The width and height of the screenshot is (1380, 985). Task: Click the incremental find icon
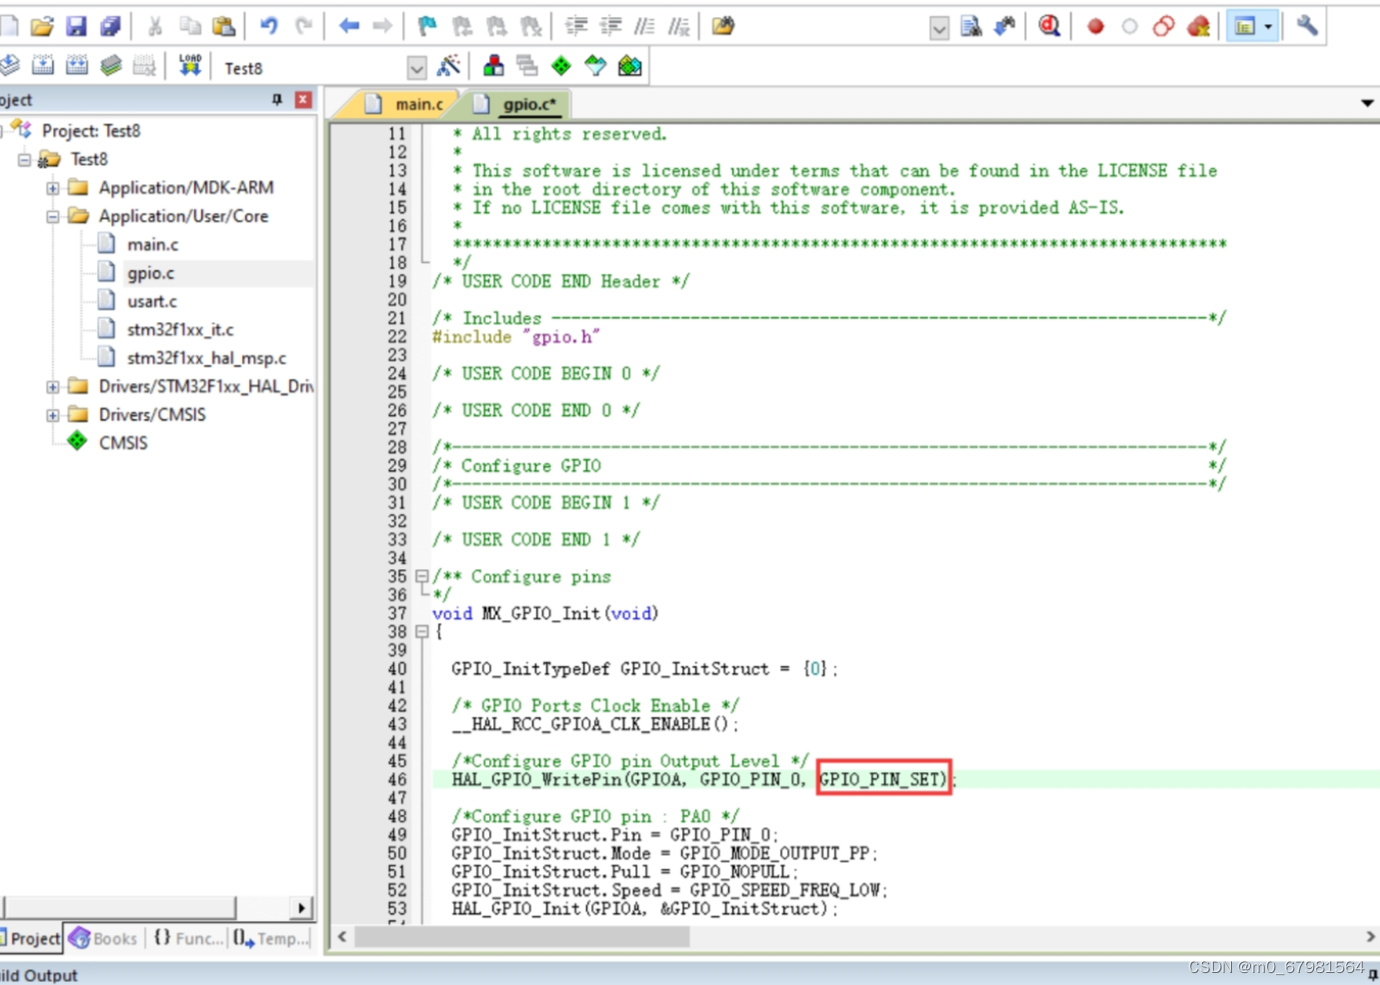[1004, 26]
